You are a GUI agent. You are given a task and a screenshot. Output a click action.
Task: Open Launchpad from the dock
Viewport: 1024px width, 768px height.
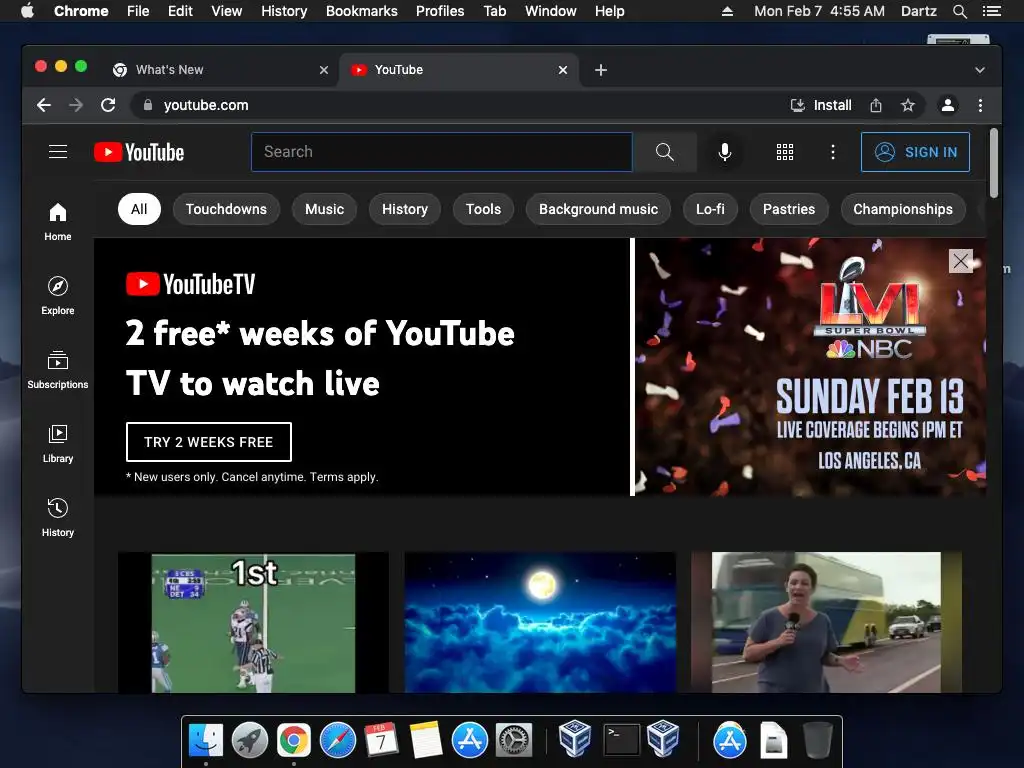pyautogui.click(x=249, y=740)
